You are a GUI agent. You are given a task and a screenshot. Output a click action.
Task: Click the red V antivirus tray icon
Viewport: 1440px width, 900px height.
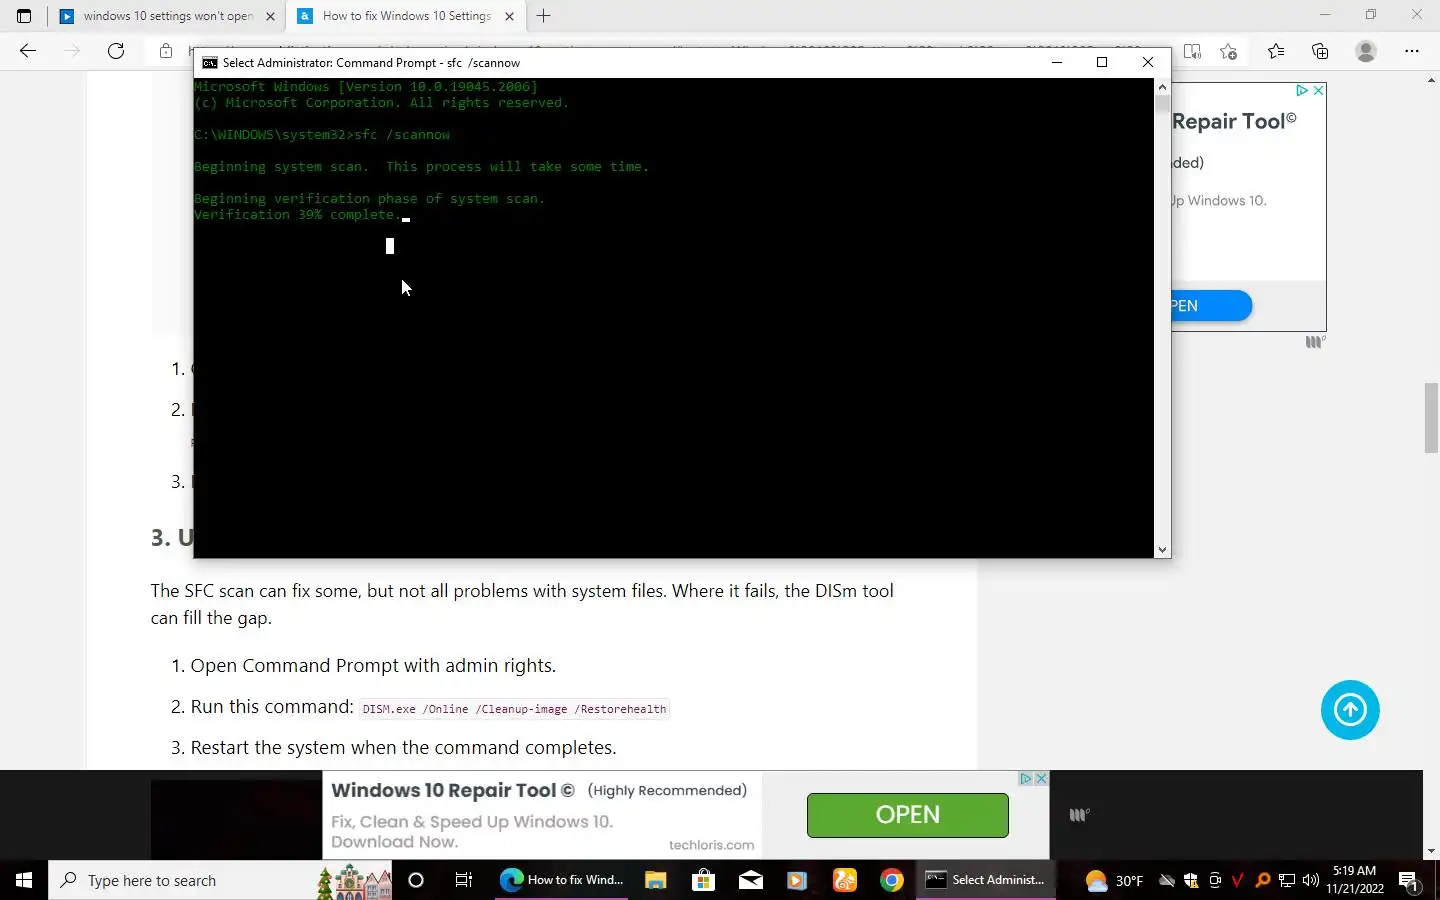click(1238, 880)
